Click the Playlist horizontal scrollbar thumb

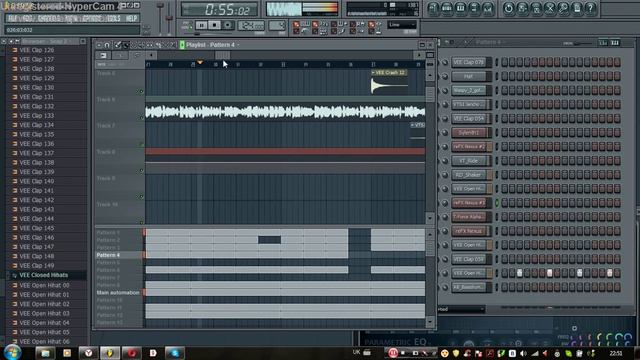click(222, 55)
